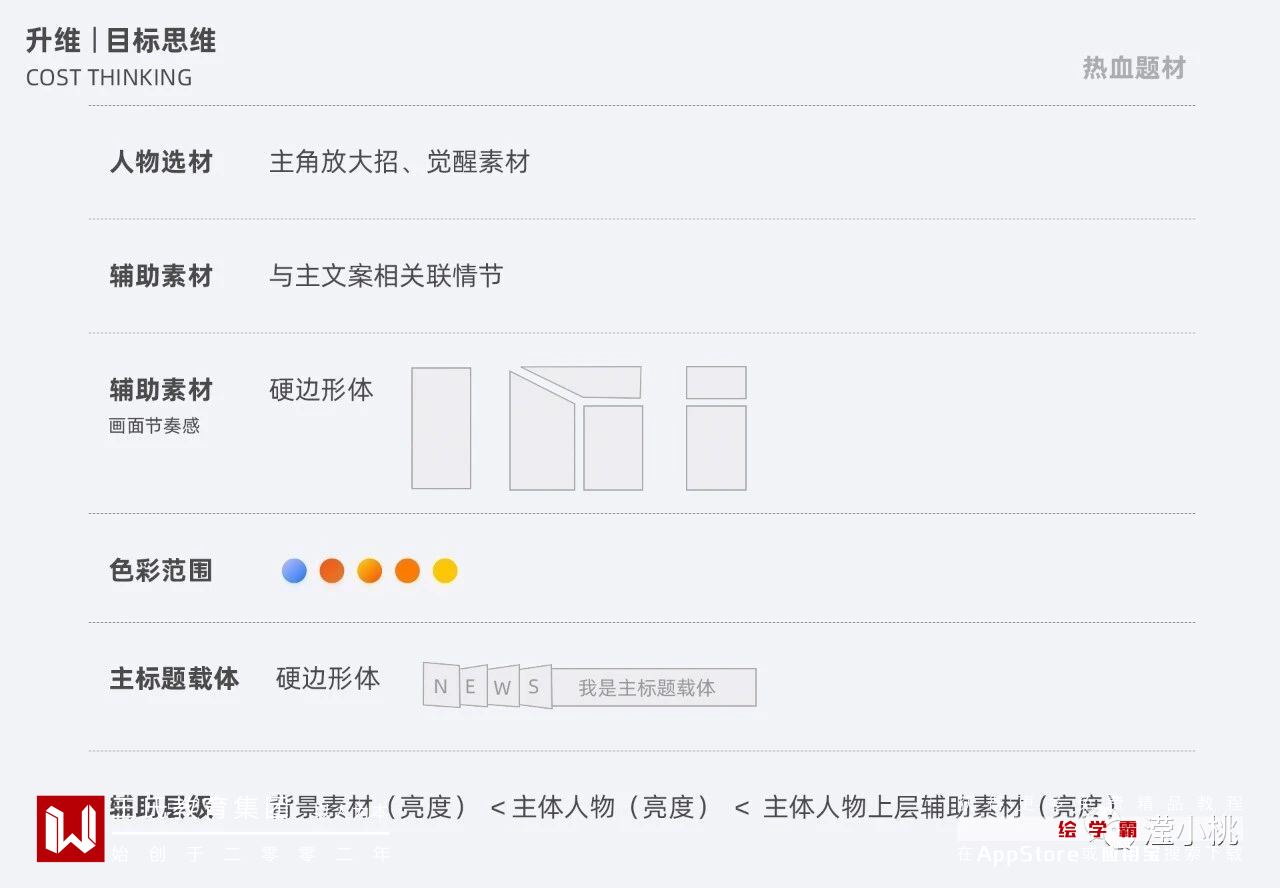1280x888 pixels.
Task: Click the 画面节奏感 caption text
Action: [155, 426]
